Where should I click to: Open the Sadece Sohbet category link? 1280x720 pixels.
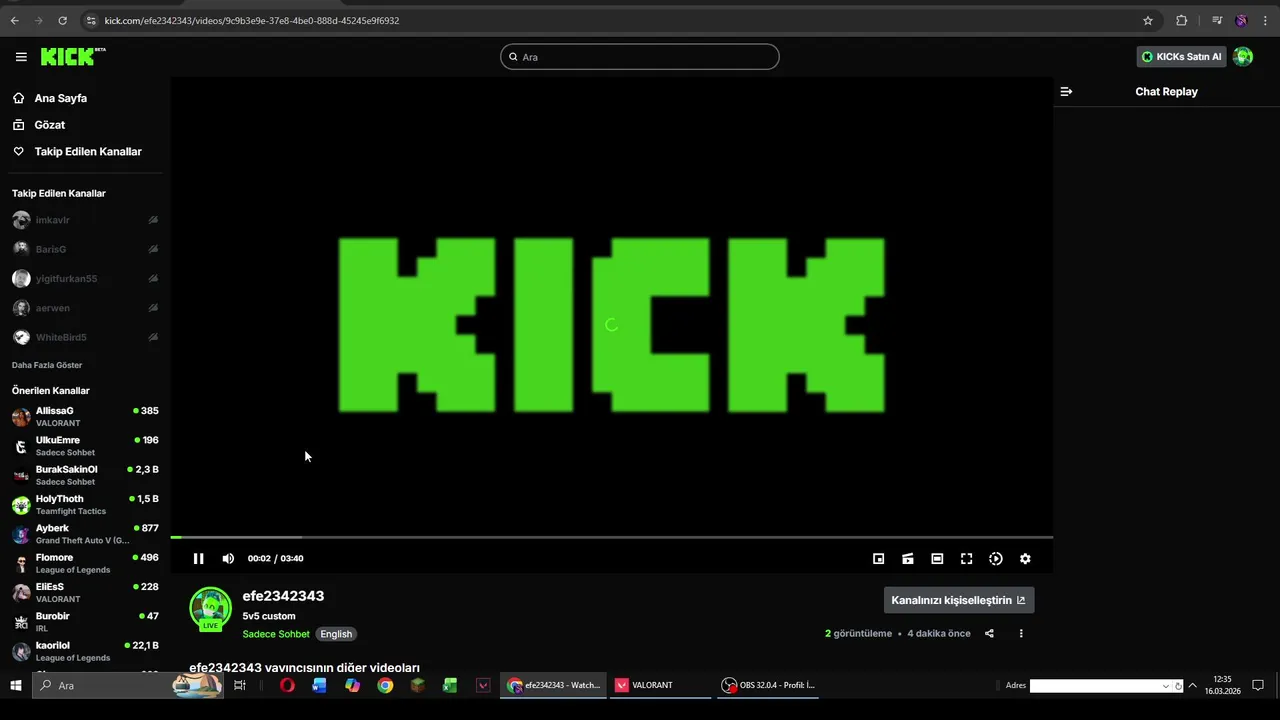pos(276,634)
